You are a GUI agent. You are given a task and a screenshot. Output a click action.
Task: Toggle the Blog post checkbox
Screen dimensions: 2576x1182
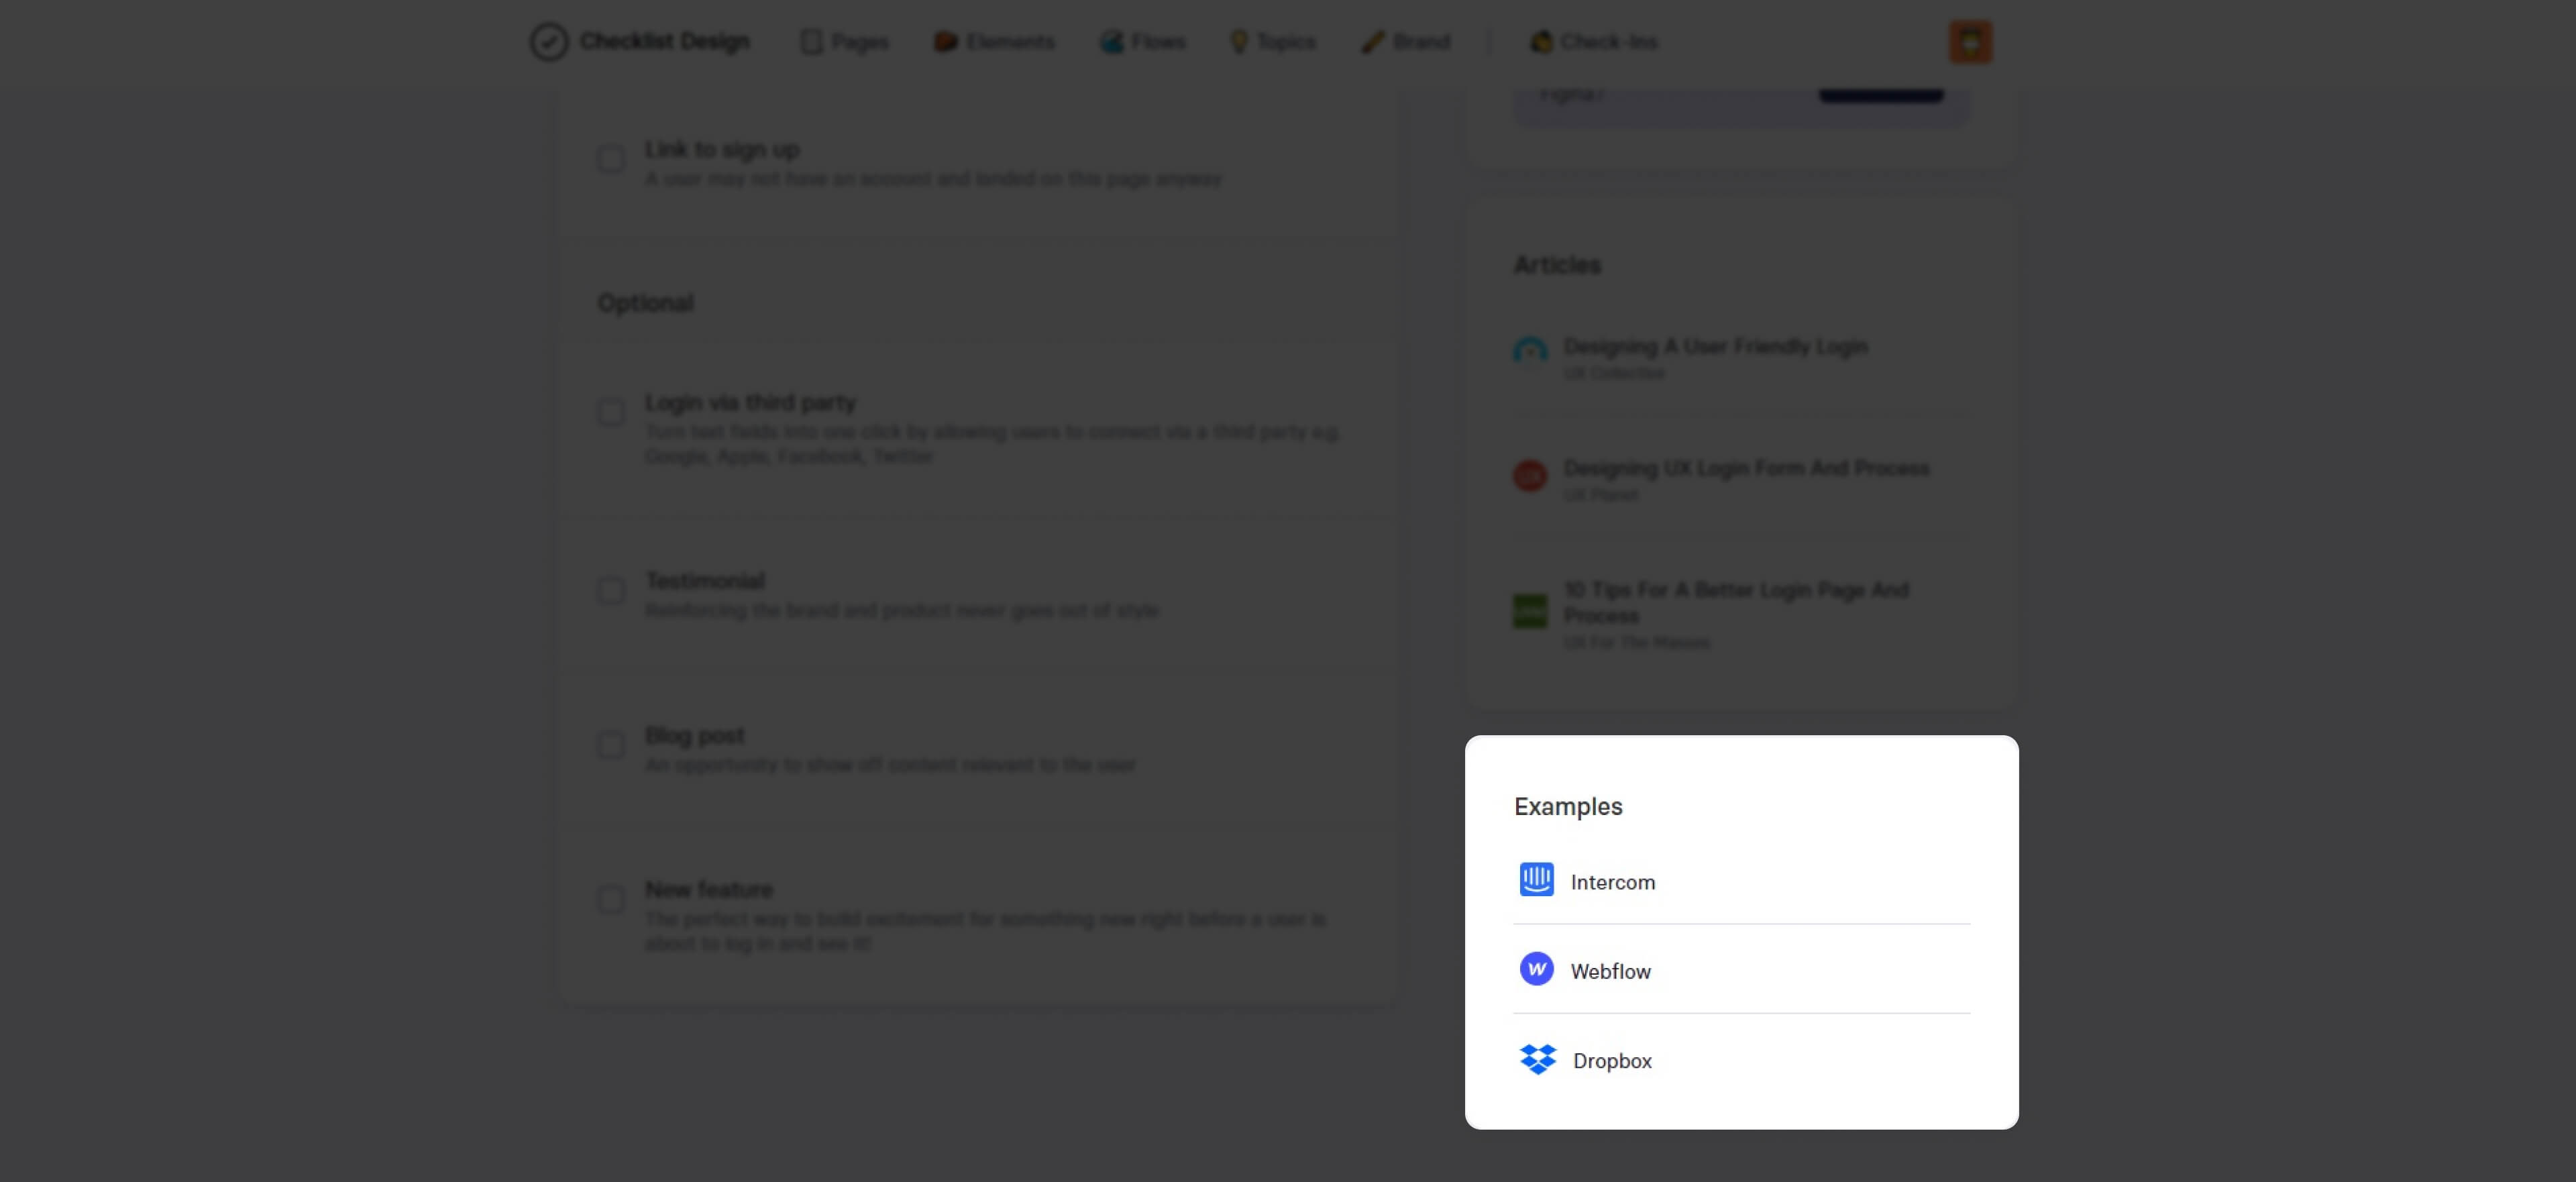611,744
